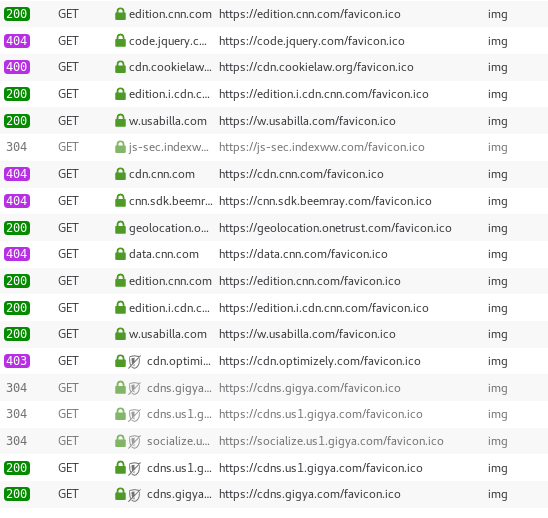Click the 403 status badge for cdn.optimizely
This screenshot has width=548, height=518.
coord(17,361)
